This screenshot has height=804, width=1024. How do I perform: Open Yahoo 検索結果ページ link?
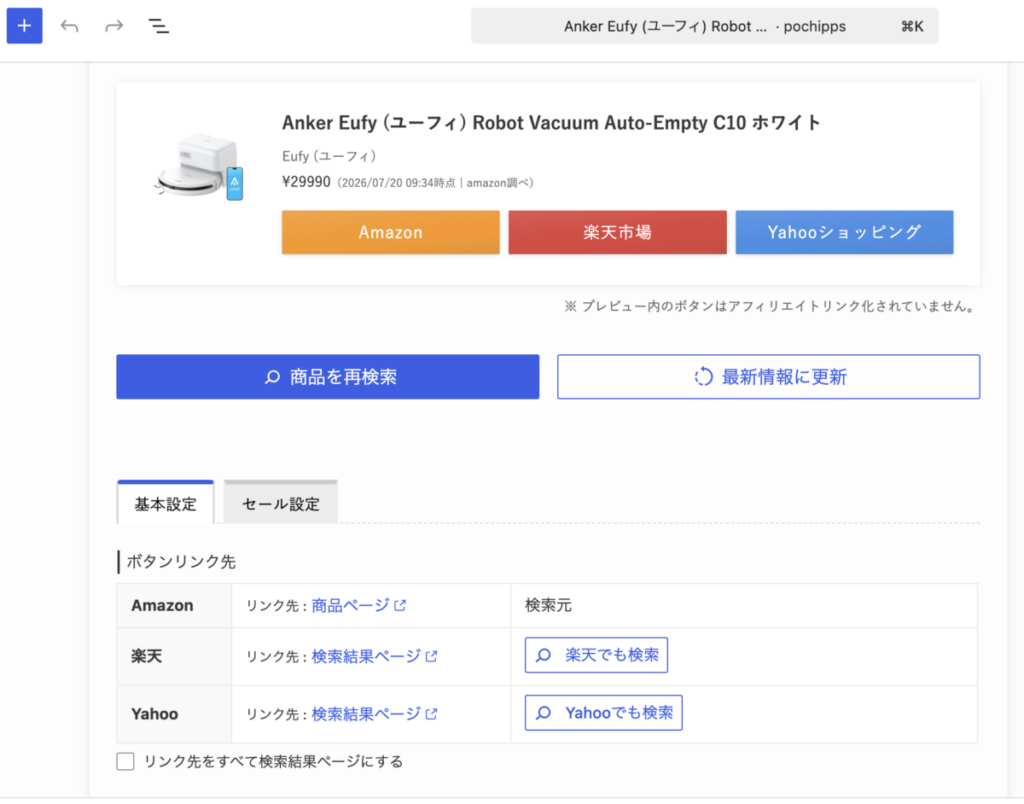[366, 714]
